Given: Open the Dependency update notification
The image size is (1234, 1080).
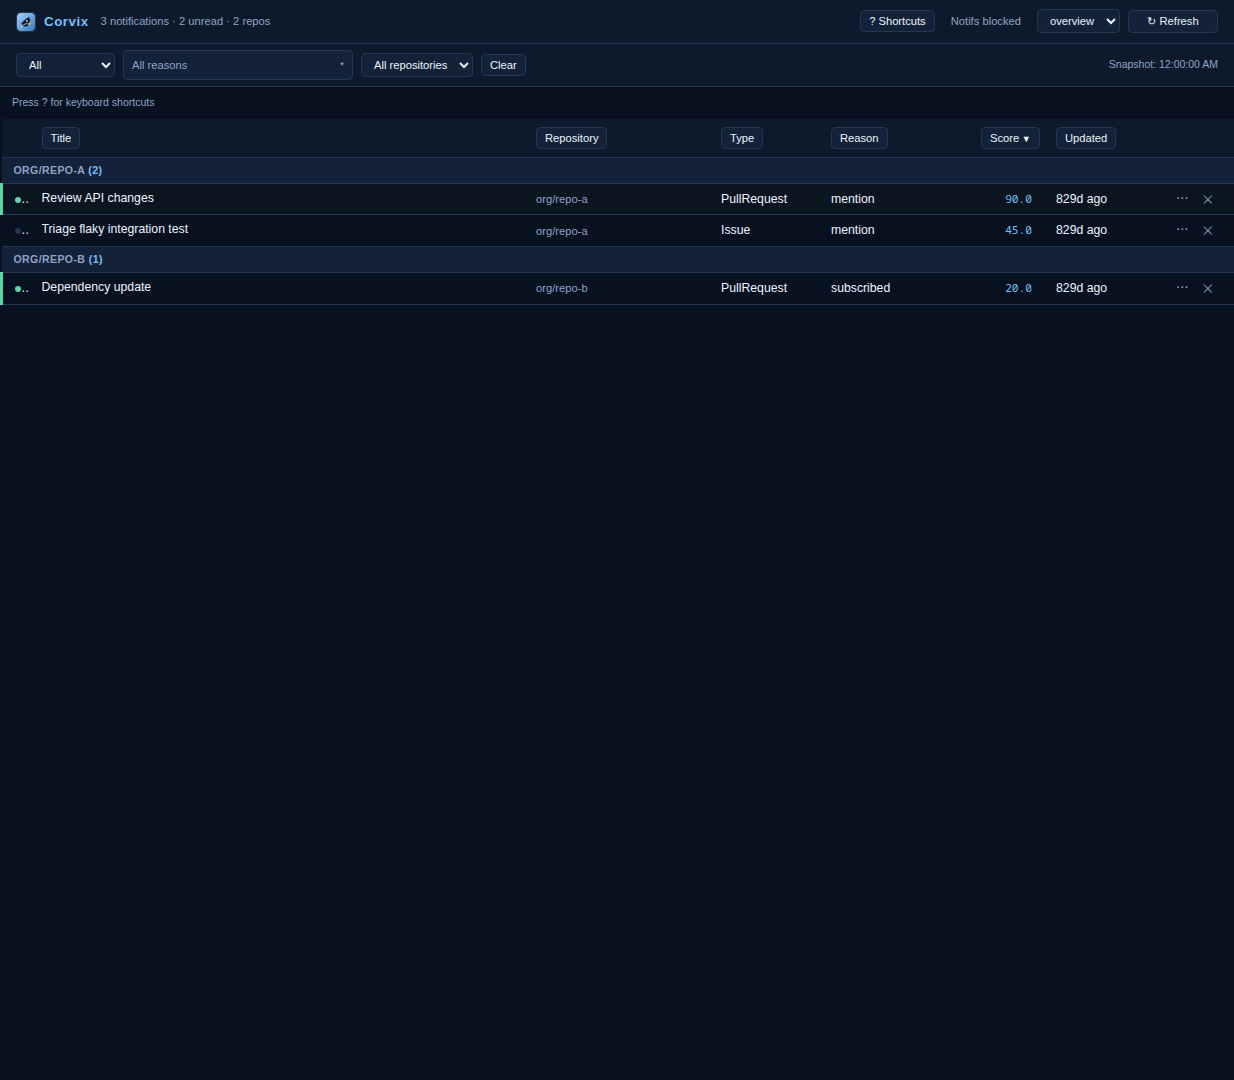Looking at the screenshot, I should click(96, 287).
